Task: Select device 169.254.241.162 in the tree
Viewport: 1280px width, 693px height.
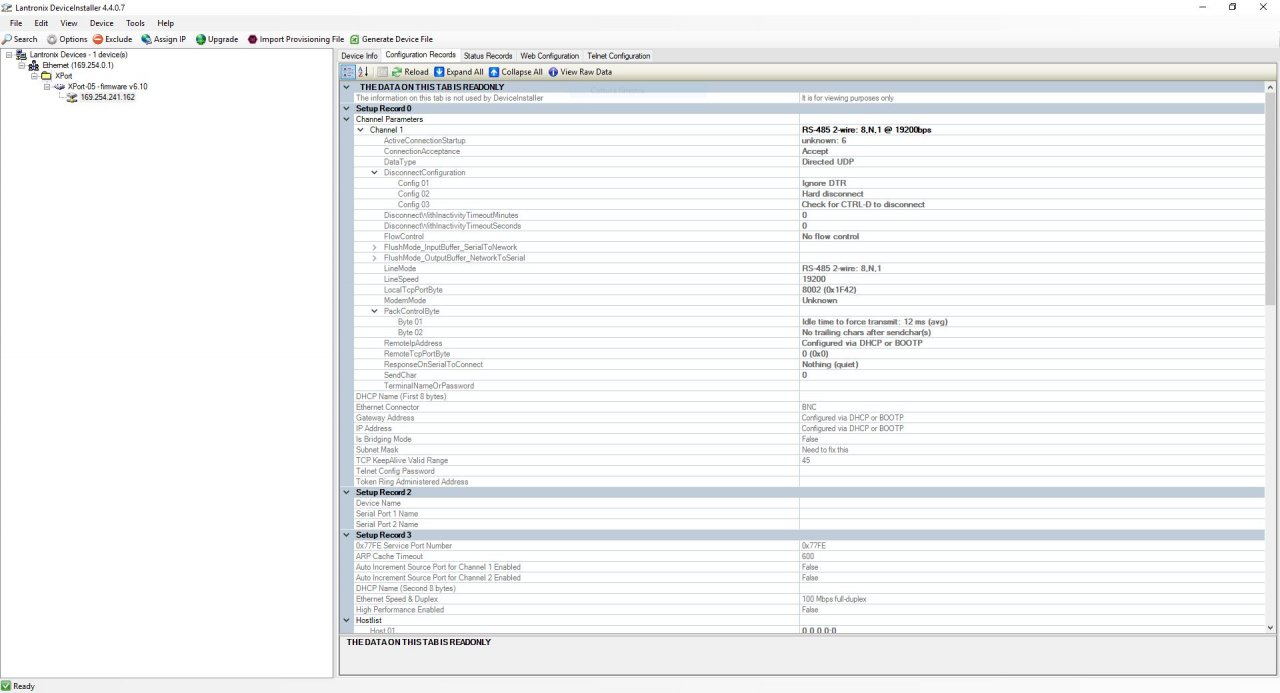Action: pos(107,98)
